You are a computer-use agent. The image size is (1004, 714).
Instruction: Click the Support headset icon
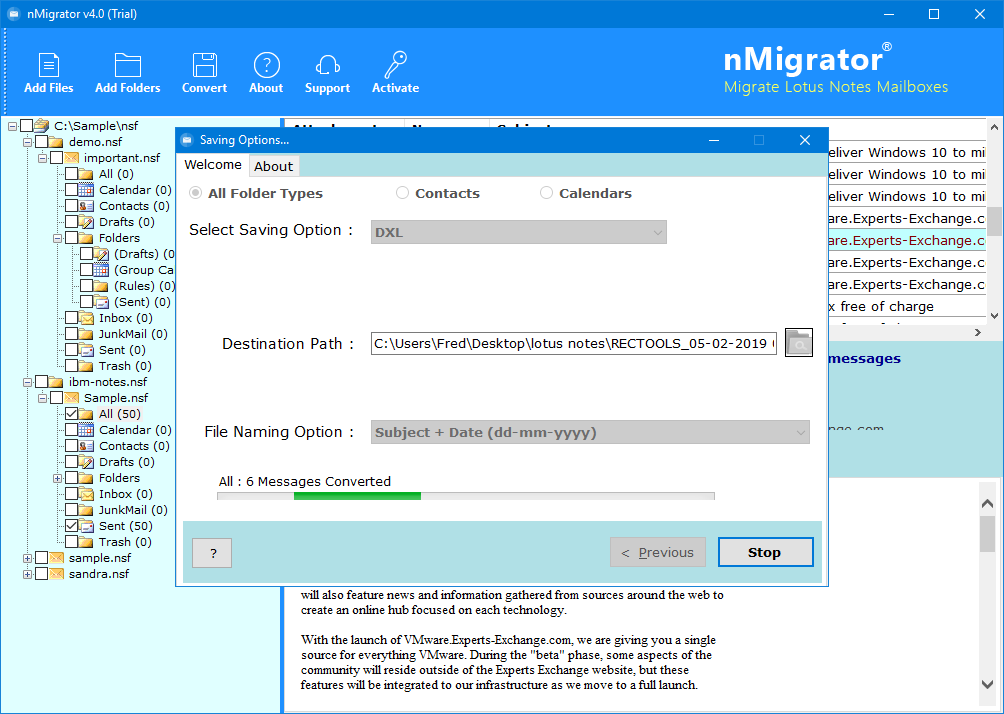point(327,65)
